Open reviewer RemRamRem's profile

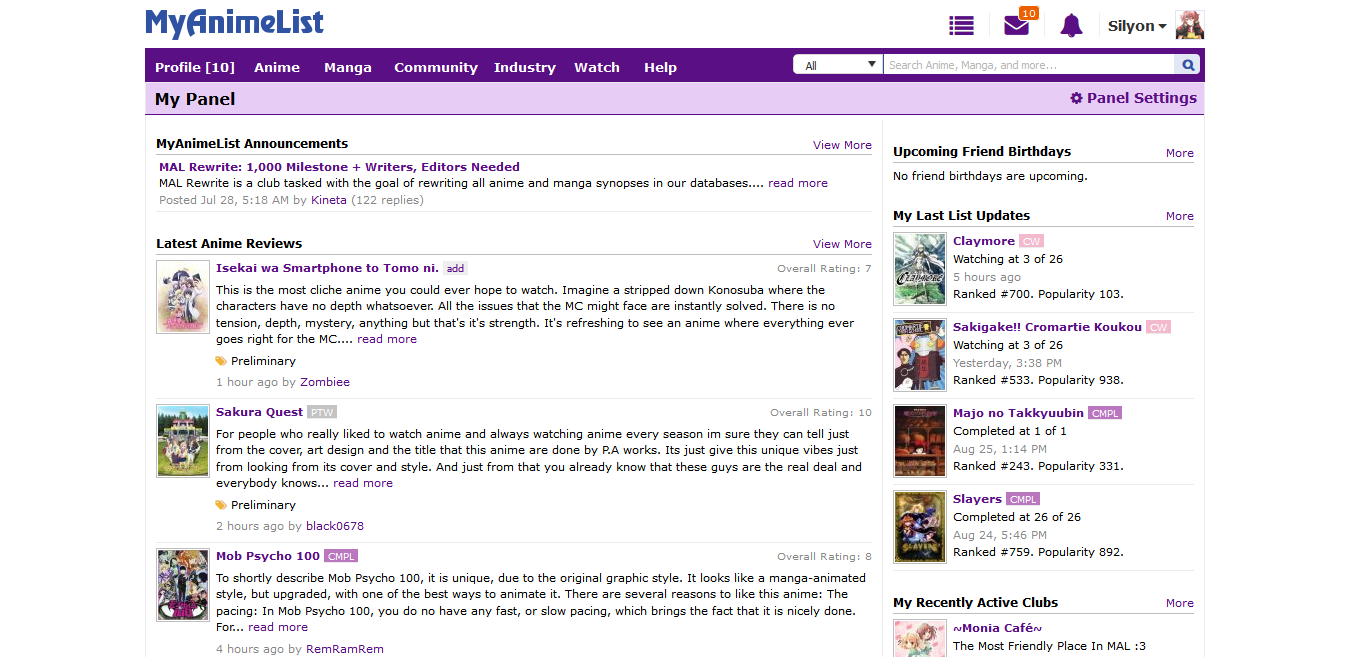point(345,649)
